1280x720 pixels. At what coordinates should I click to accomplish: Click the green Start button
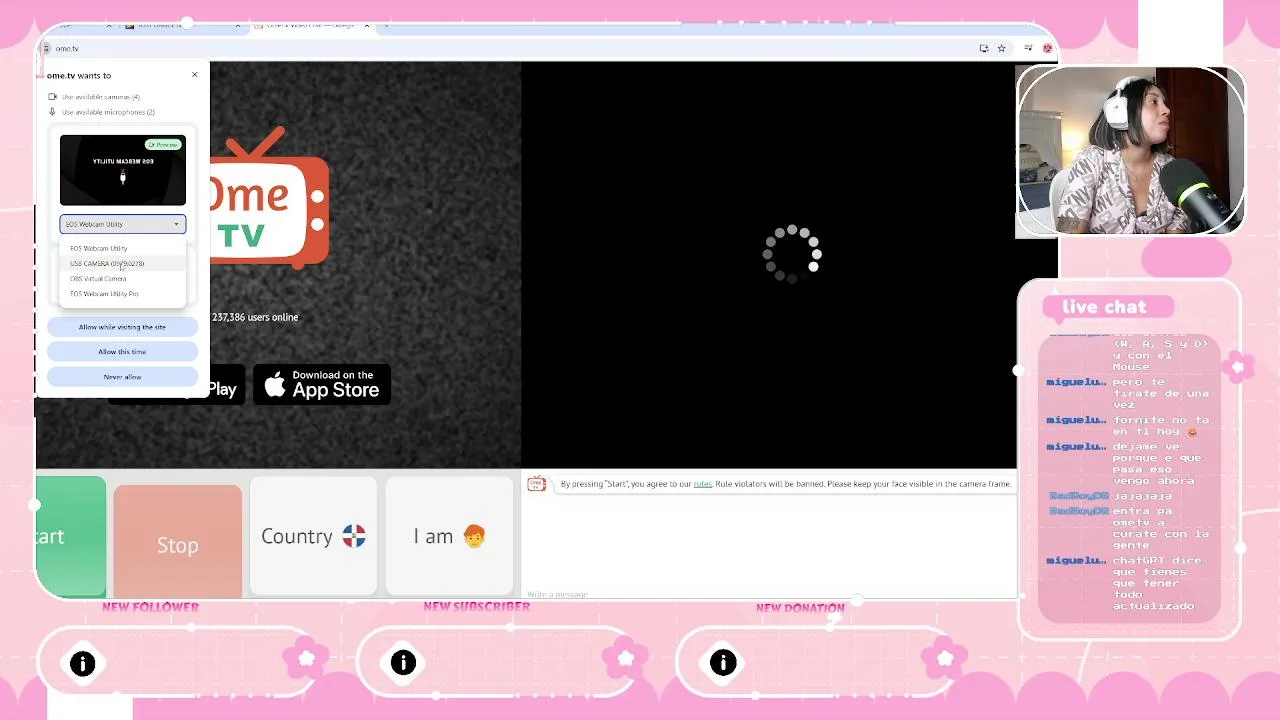click(71, 537)
